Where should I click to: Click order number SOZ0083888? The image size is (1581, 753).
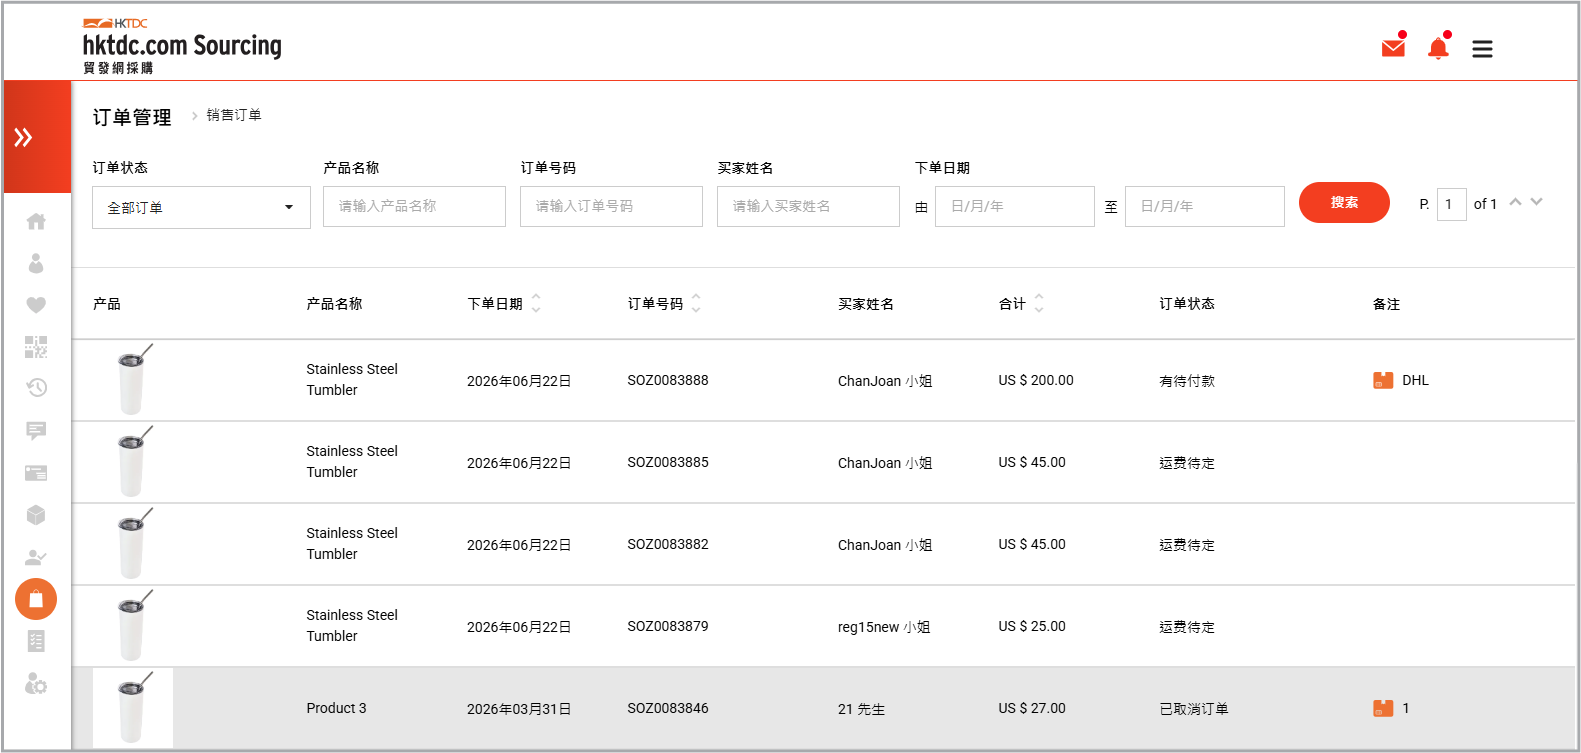click(x=668, y=380)
